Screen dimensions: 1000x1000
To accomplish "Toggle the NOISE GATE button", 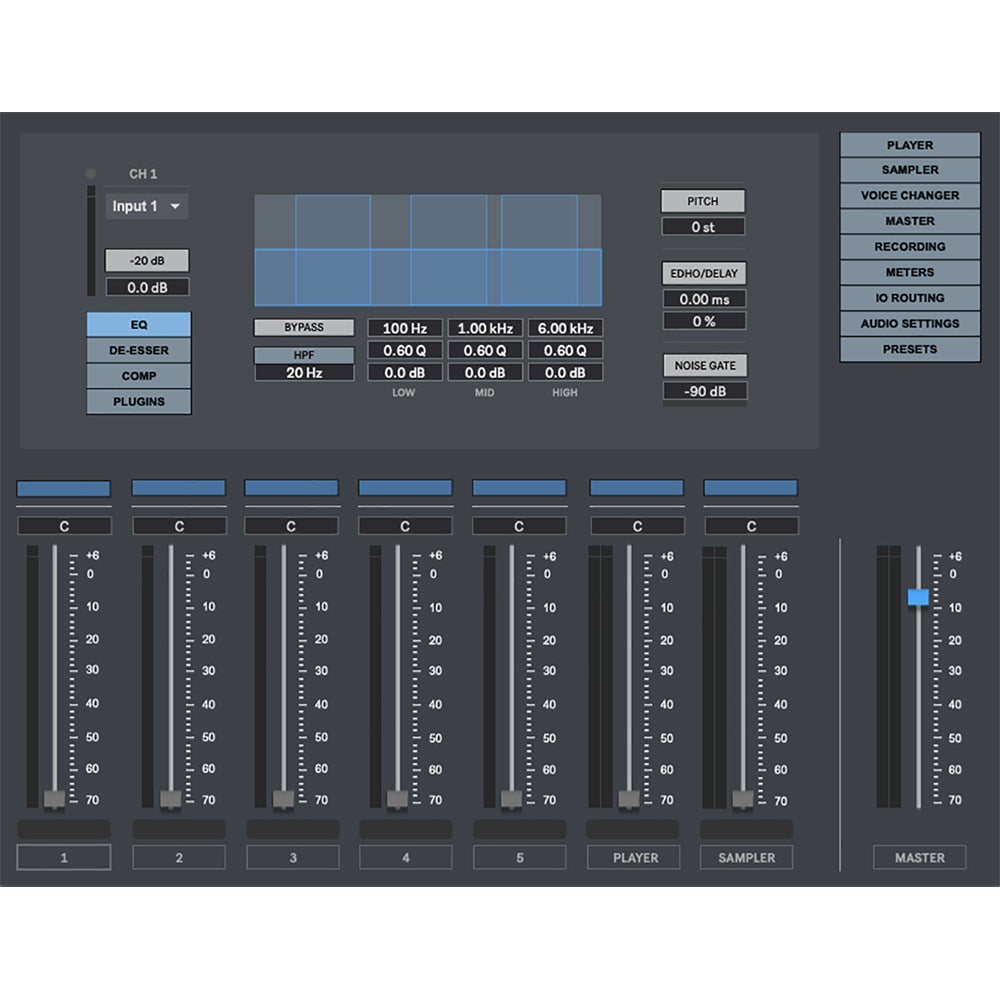I will 704,366.
